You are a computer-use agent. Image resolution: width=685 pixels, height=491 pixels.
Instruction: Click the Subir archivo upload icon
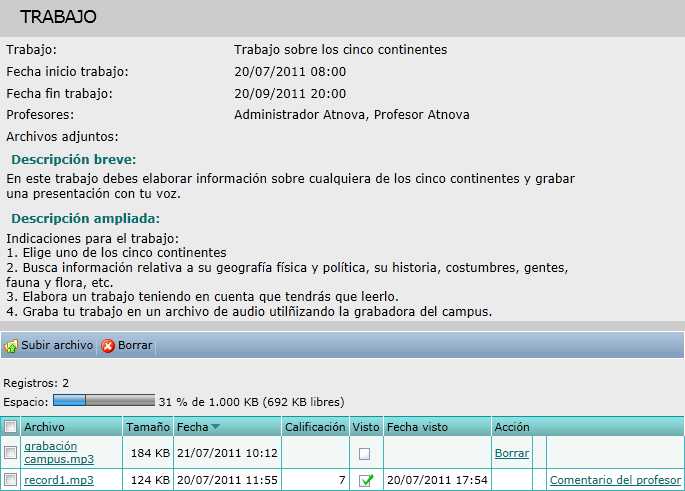pyautogui.click(x=11, y=346)
